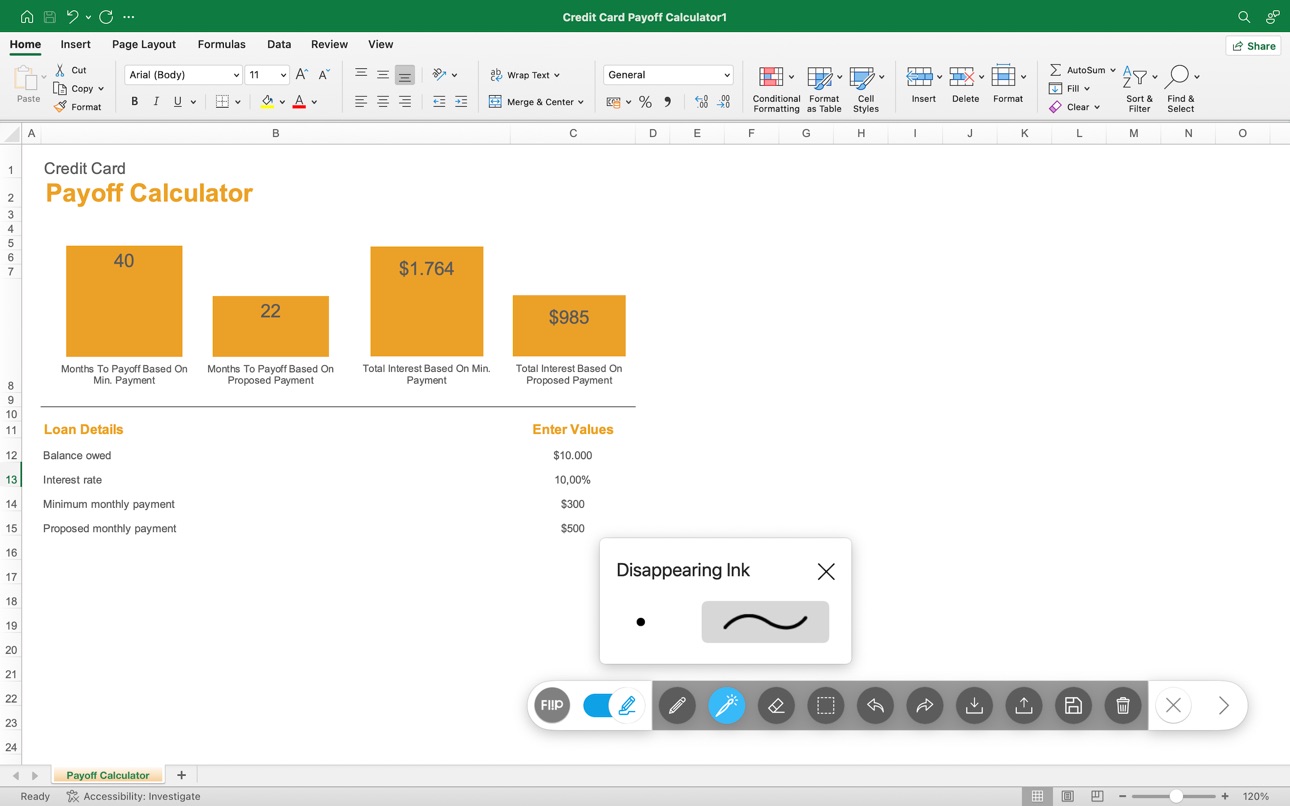Open Format as Table gallery
Viewport: 1290px width, 806px height.
click(824, 90)
